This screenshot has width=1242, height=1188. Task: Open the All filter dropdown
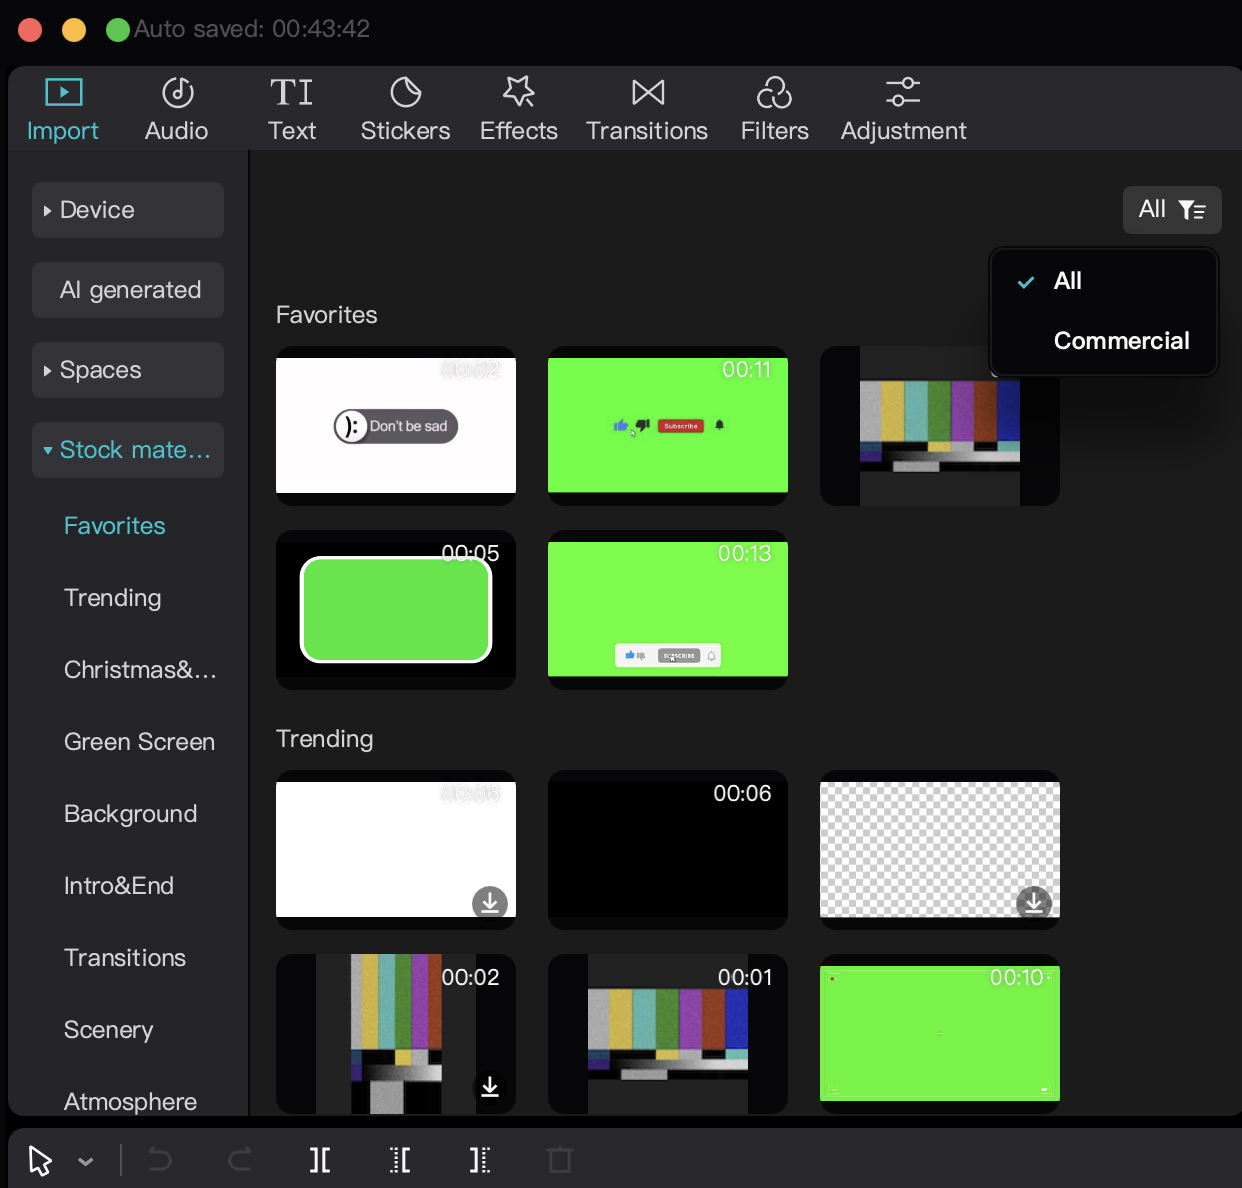pos(1172,210)
